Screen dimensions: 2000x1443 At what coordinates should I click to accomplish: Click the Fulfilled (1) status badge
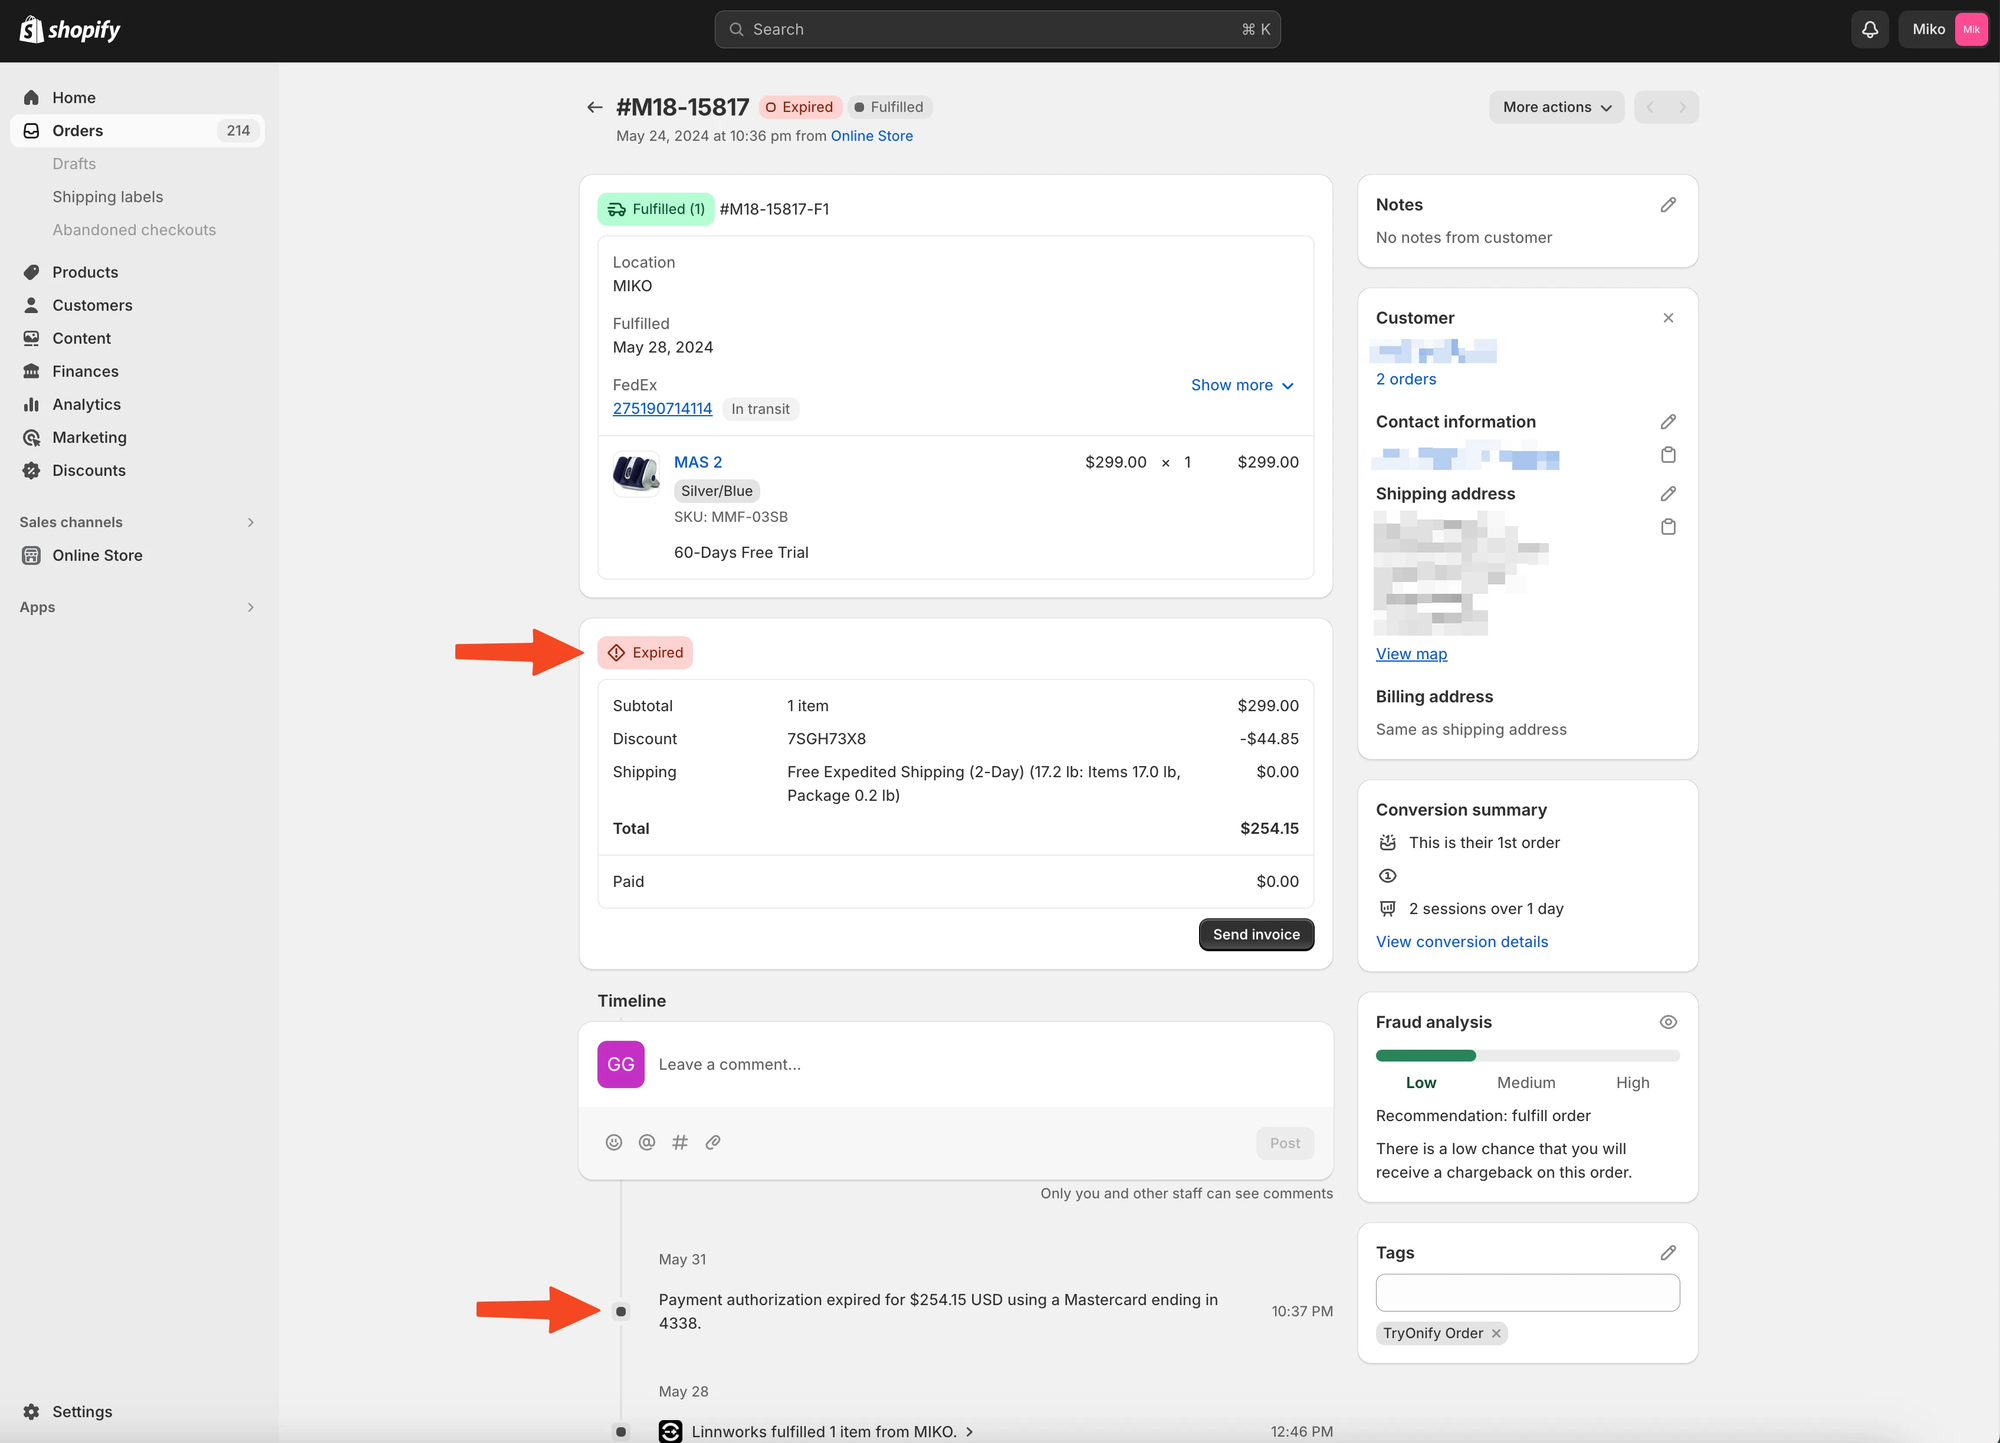pos(656,209)
